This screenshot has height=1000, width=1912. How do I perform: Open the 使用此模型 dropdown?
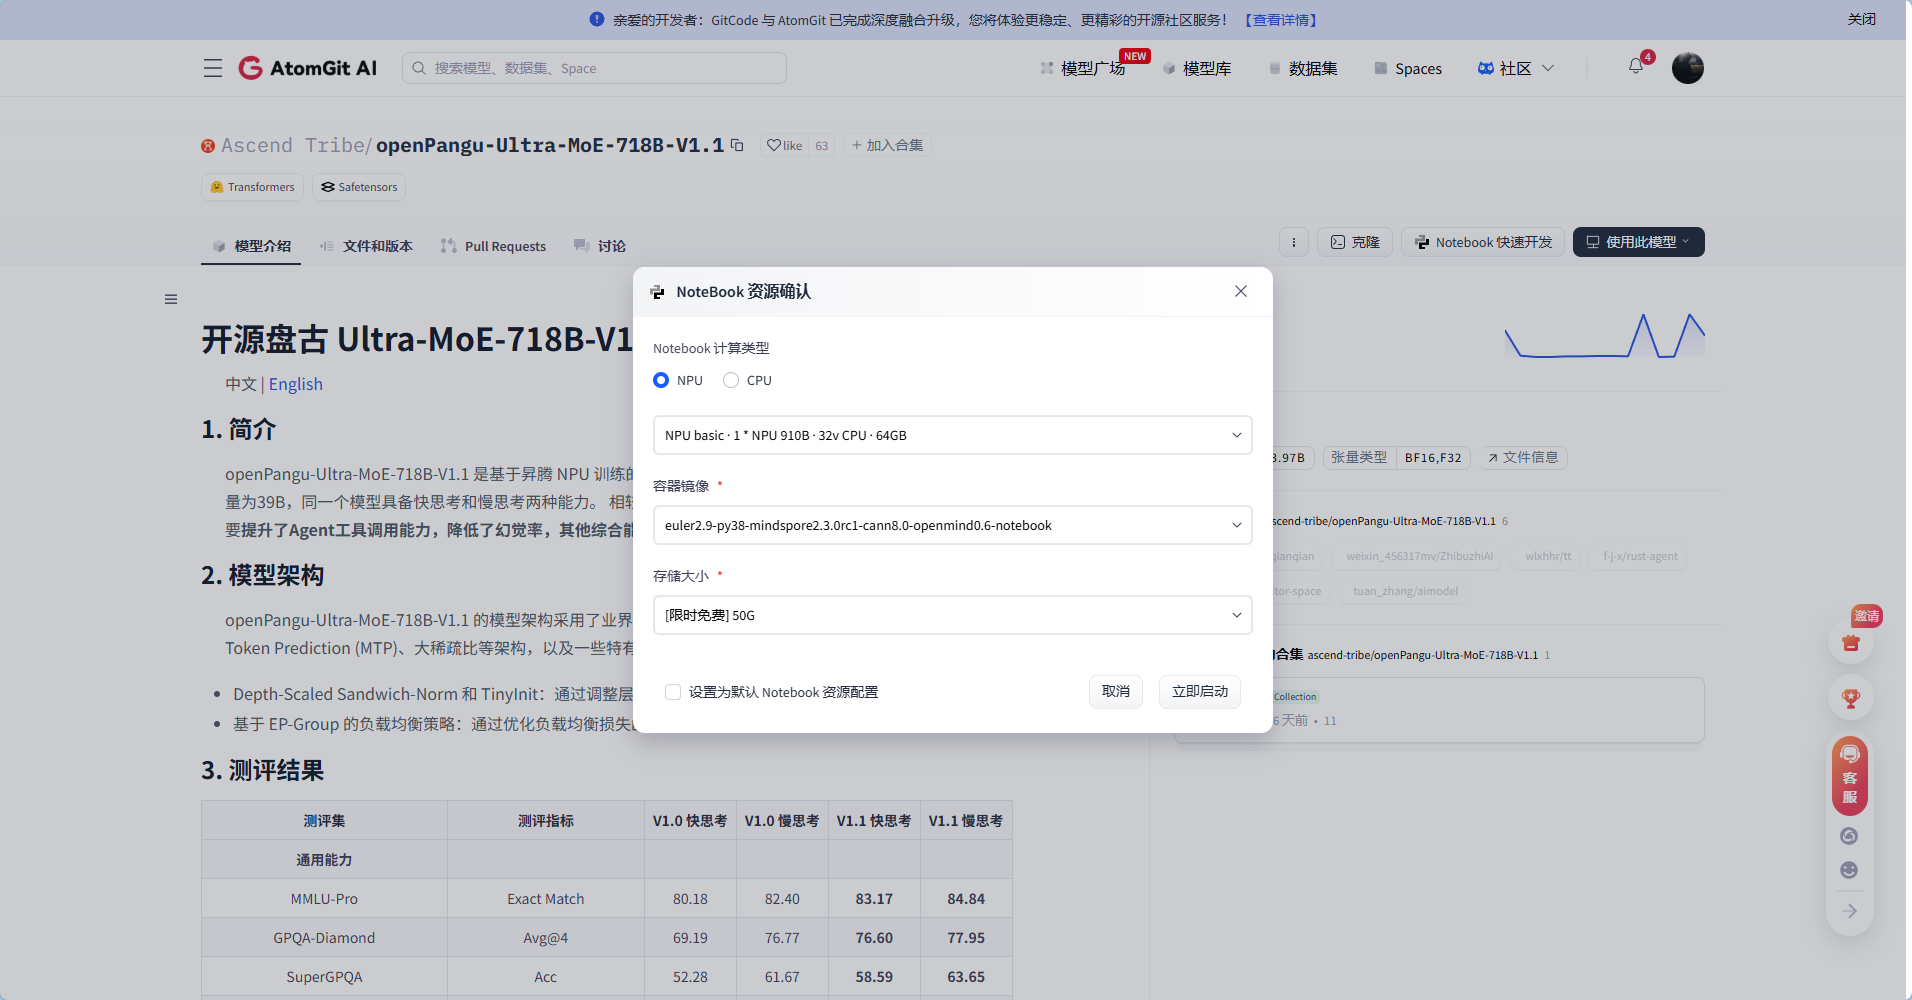tap(1638, 242)
